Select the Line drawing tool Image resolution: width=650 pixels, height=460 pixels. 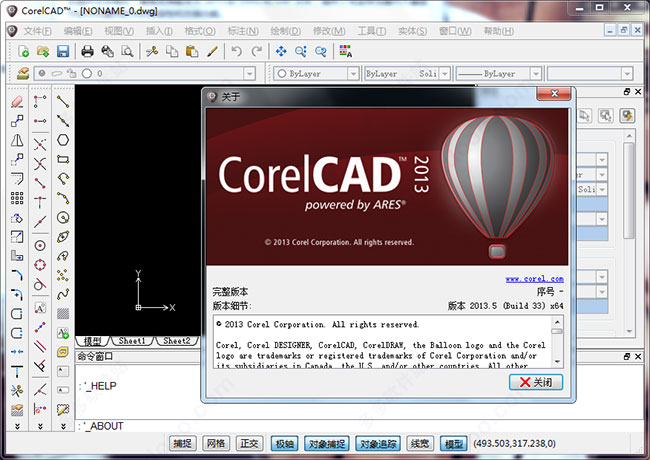(x=63, y=102)
